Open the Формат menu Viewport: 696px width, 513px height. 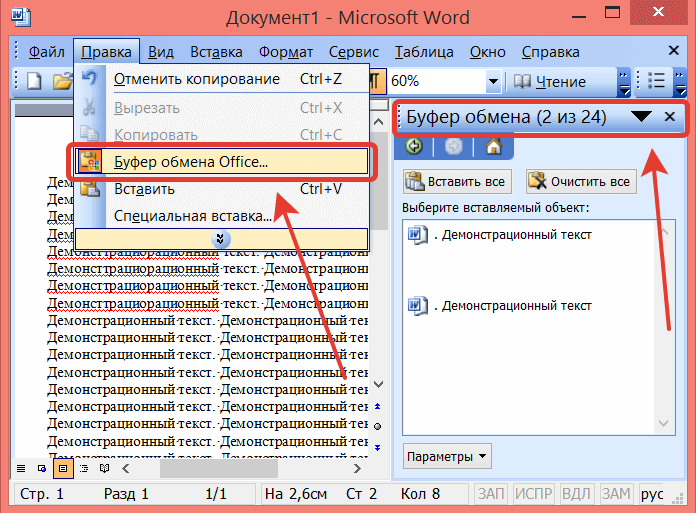pyautogui.click(x=286, y=52)
